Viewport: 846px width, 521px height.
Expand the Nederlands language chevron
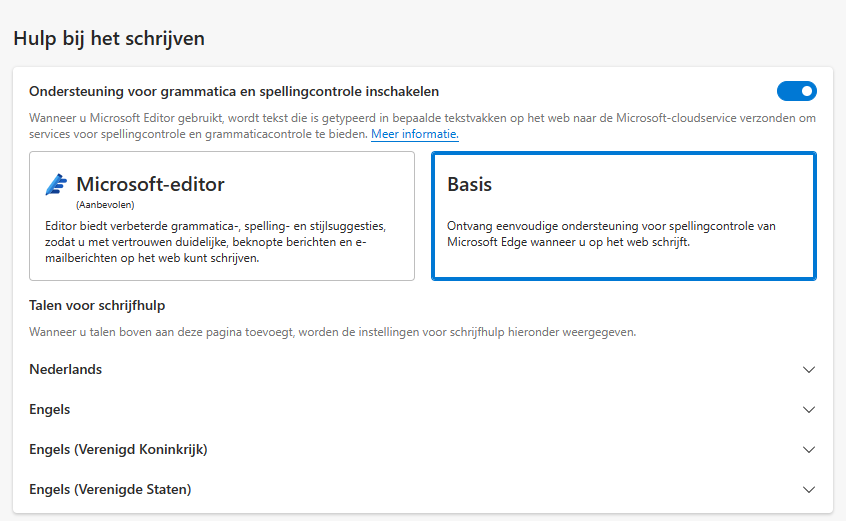808,369
